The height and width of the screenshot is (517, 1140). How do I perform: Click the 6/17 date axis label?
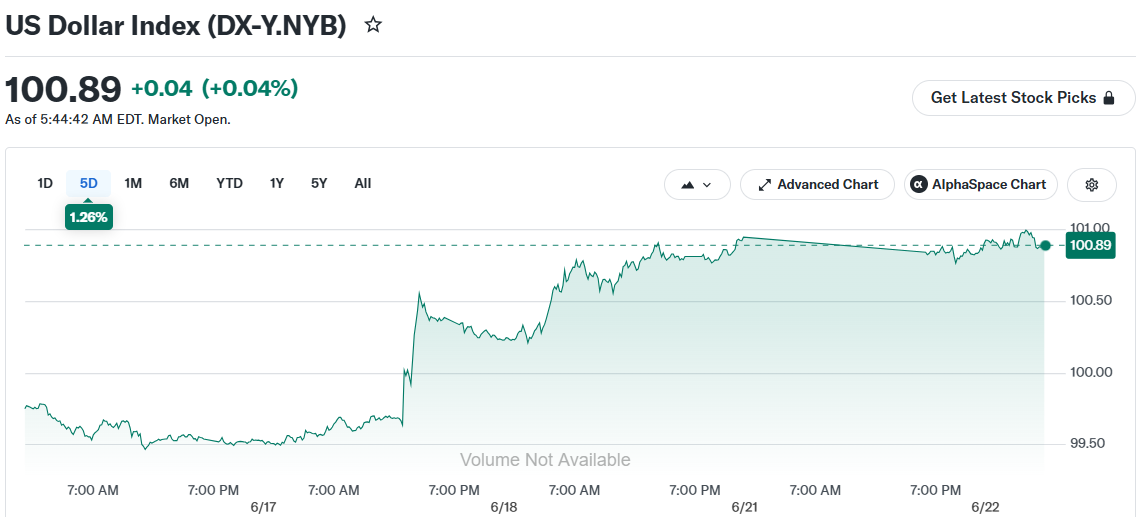(262, 507)
